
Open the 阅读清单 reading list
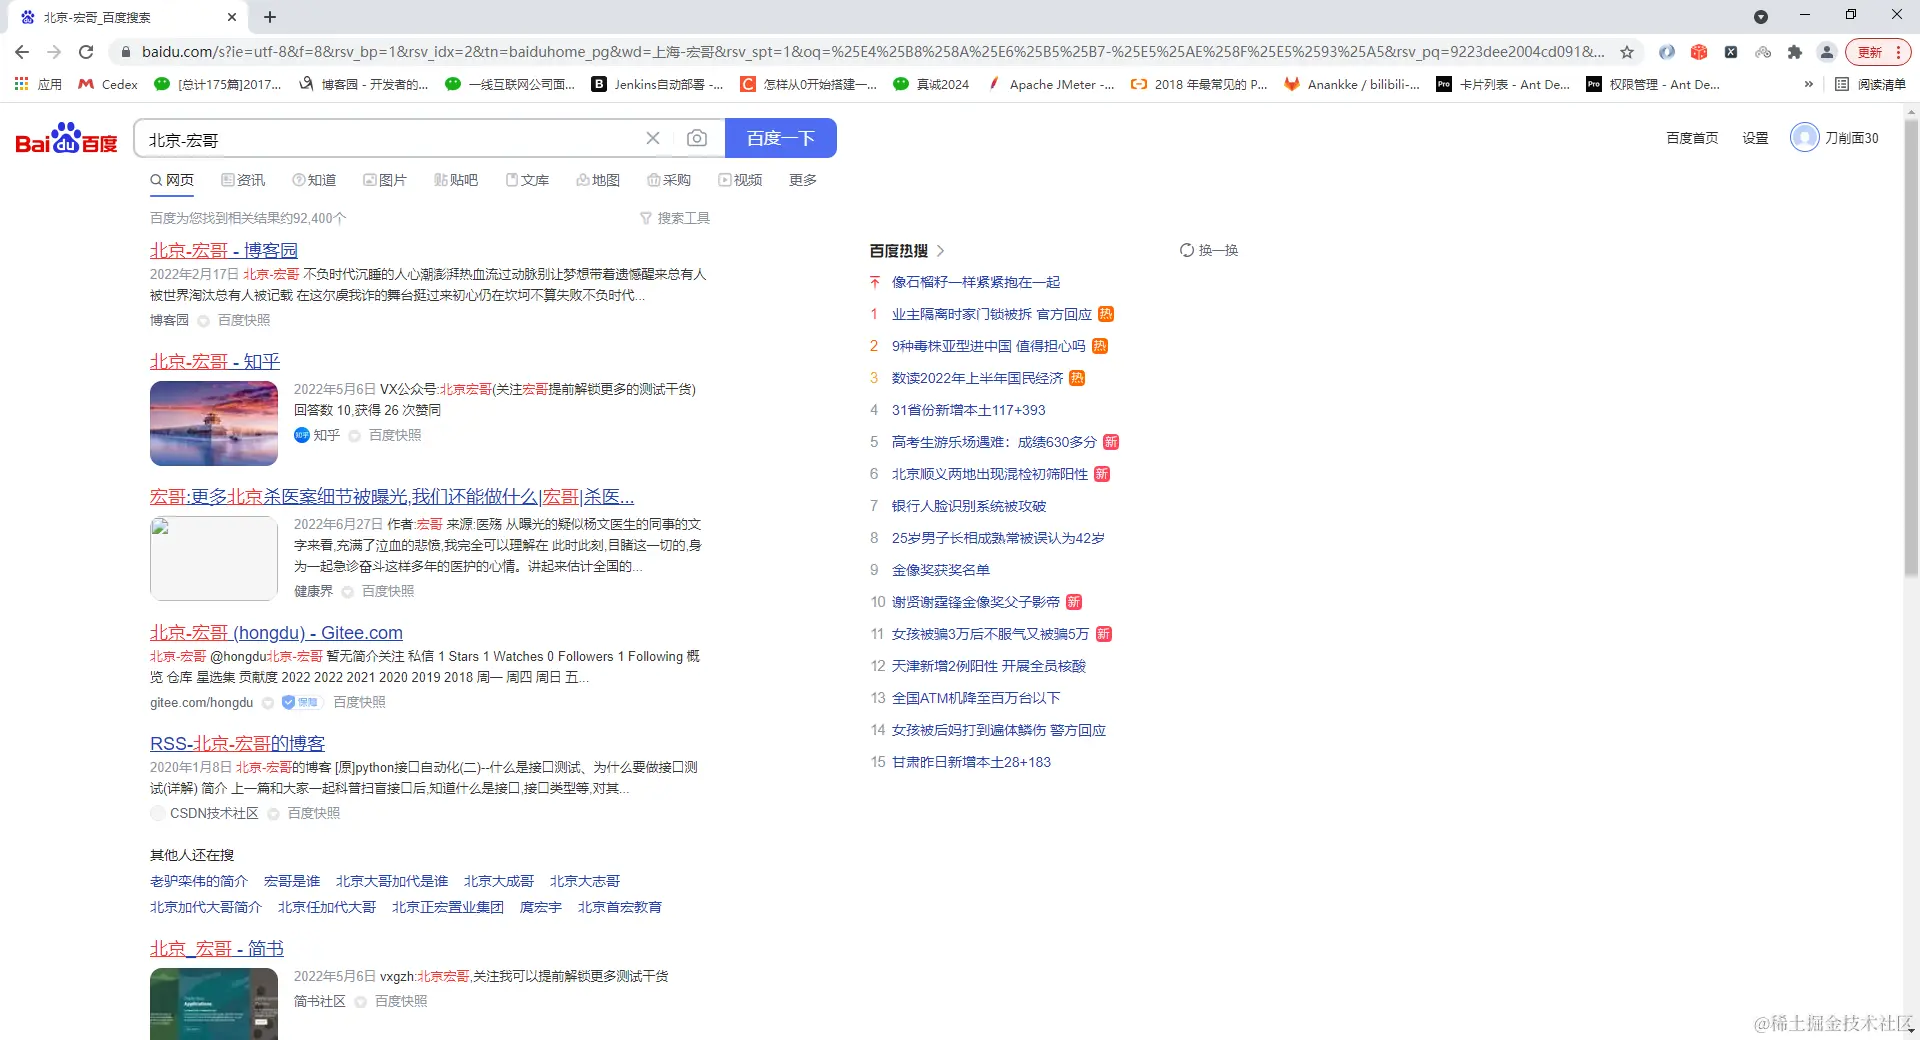(x=1871, y=84)
